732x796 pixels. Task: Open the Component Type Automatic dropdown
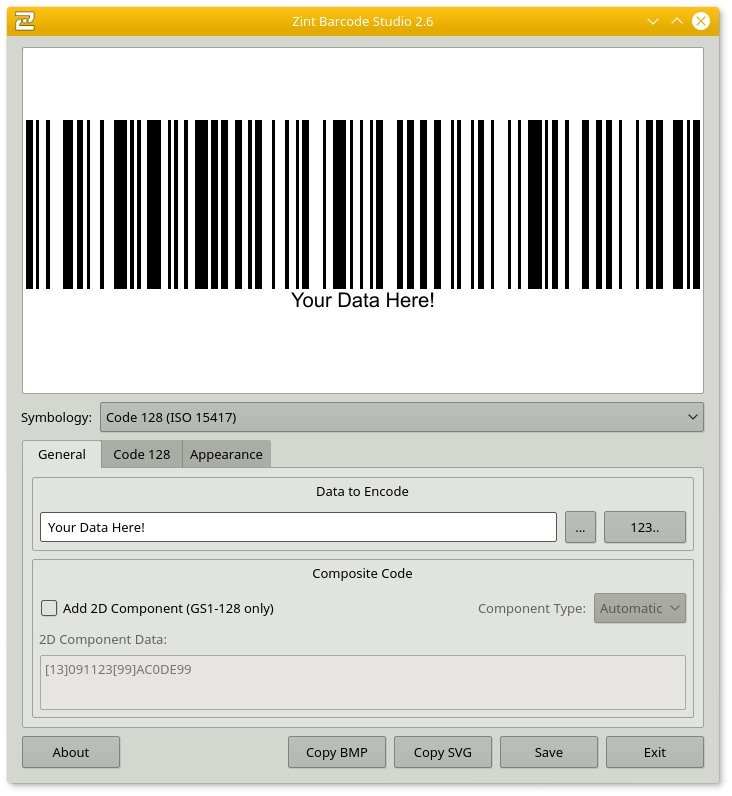pyautogui.click(x=640, y=608)
